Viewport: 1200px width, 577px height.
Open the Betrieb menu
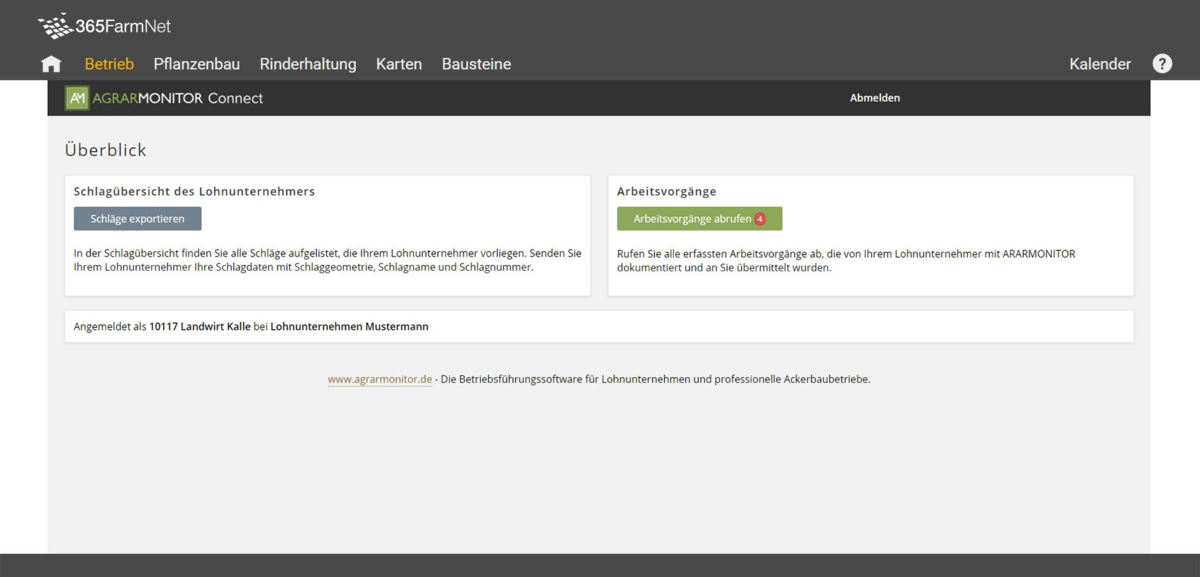(x=109, y=64)
